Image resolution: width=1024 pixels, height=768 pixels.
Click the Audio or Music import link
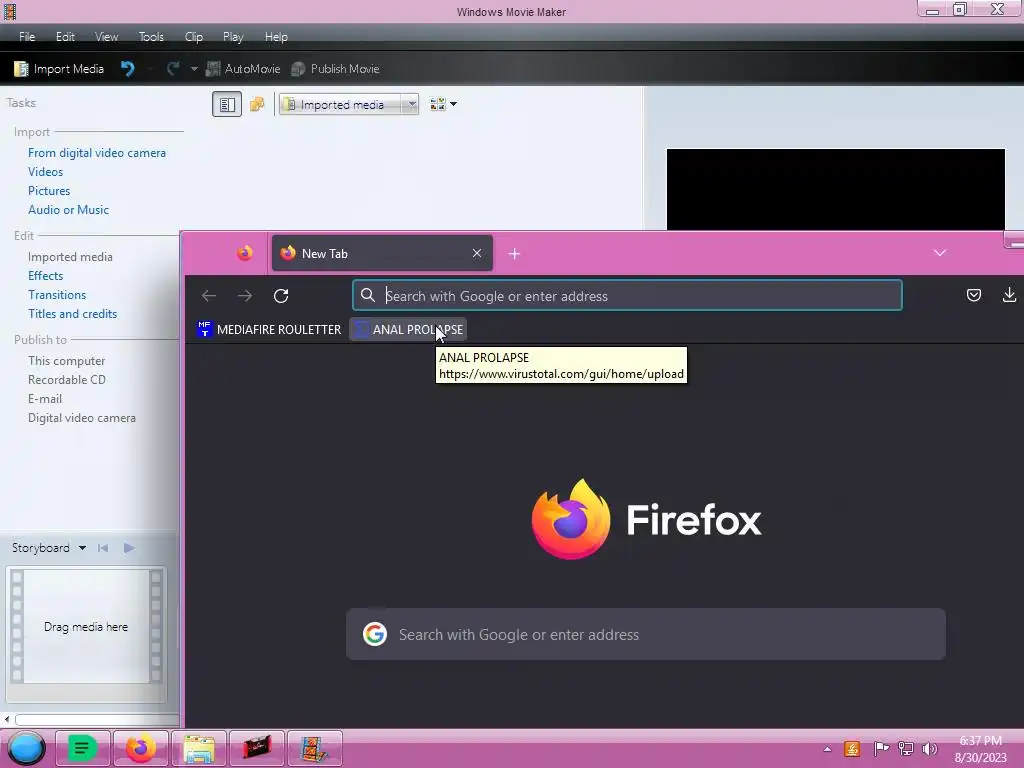[68, 210]
